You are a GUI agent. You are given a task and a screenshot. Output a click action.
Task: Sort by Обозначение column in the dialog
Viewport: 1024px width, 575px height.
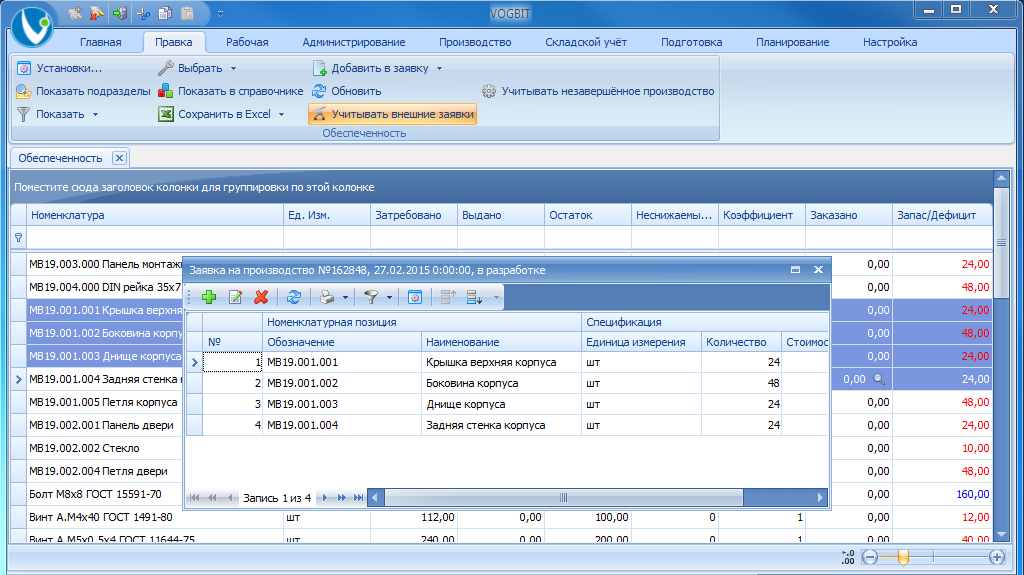point(342,342)
